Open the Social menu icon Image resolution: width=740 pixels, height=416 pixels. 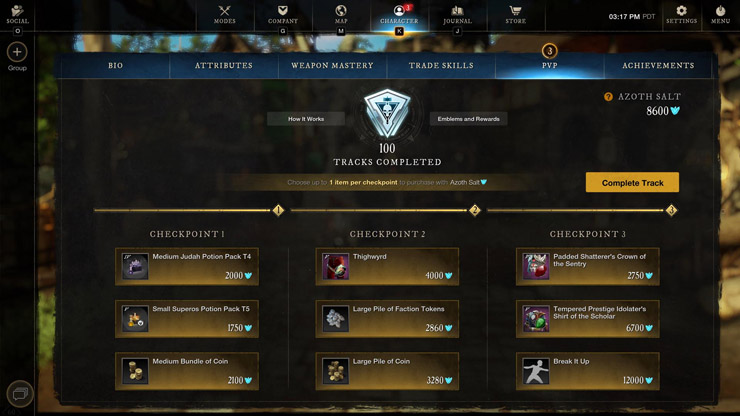click(x=17, y=11)
